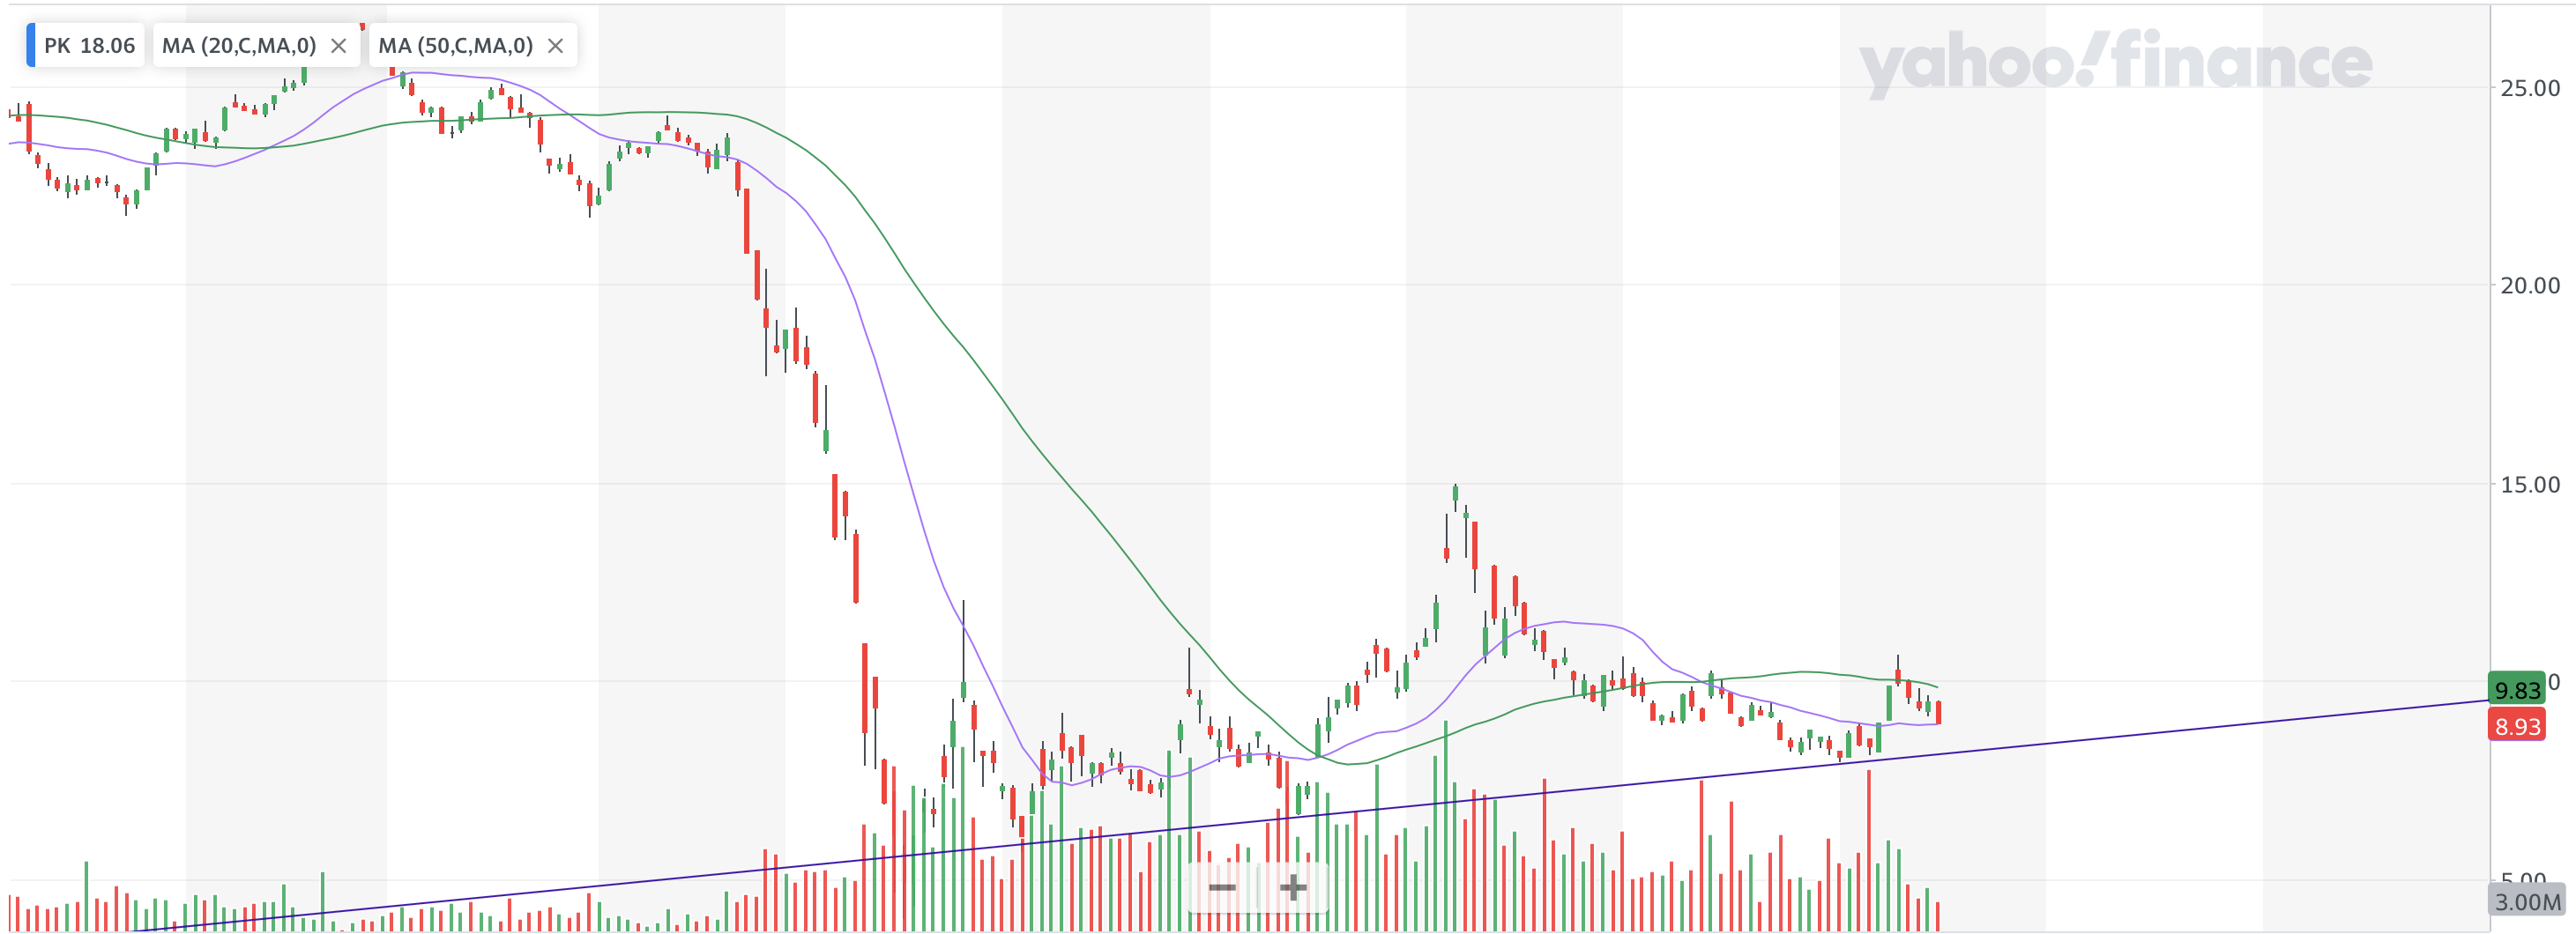Remove the MA (50,C,MA,0) indicator

tap(556, 46)
